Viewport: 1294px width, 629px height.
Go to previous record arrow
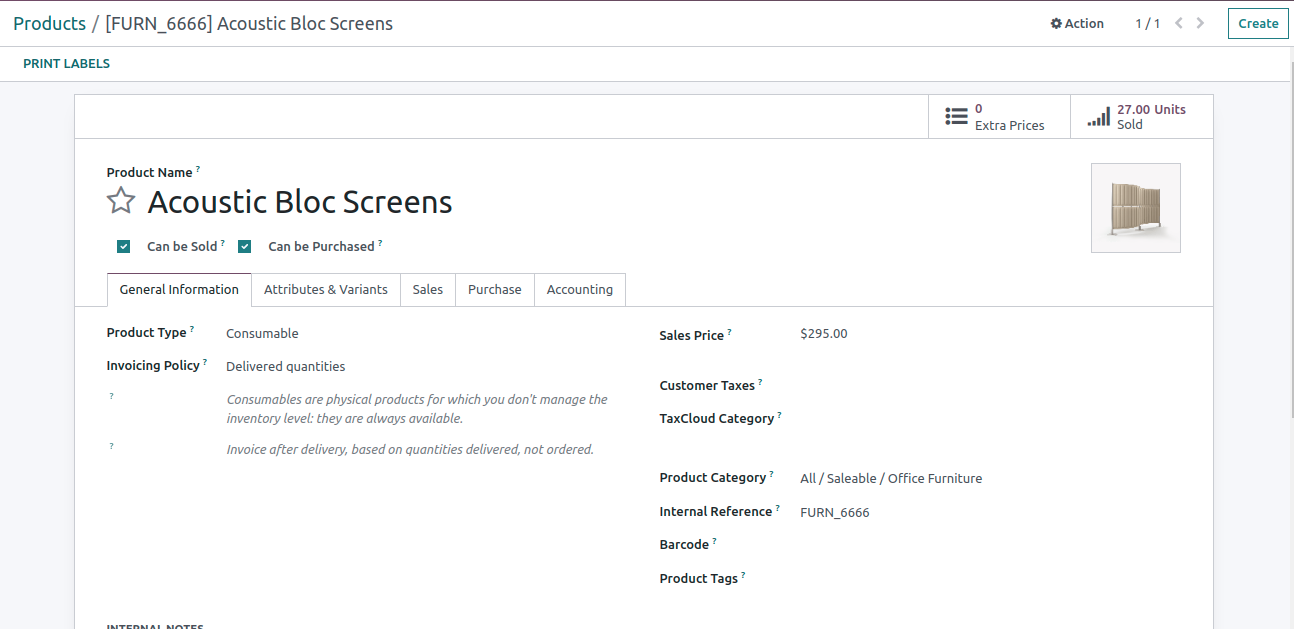pyautogui.click(x=1179, y=23)
